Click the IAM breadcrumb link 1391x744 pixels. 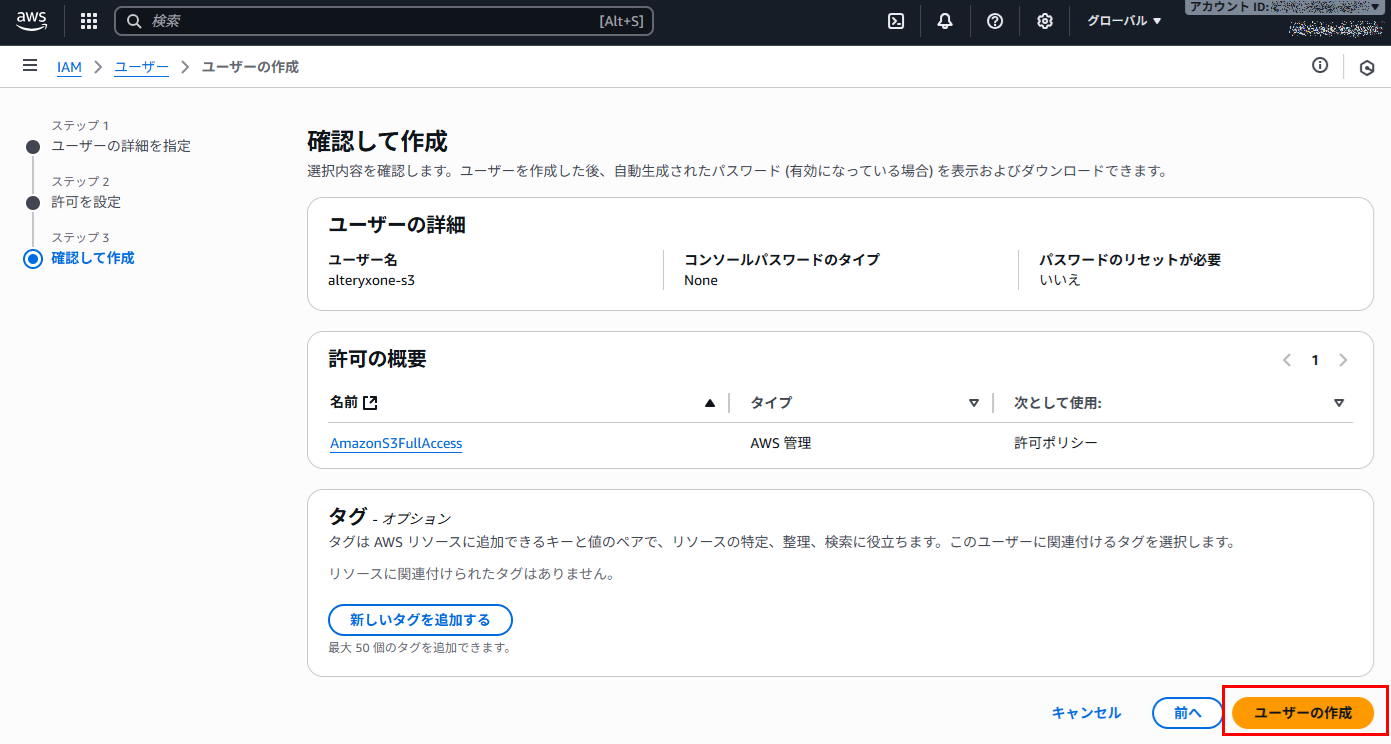coord(69,67)
